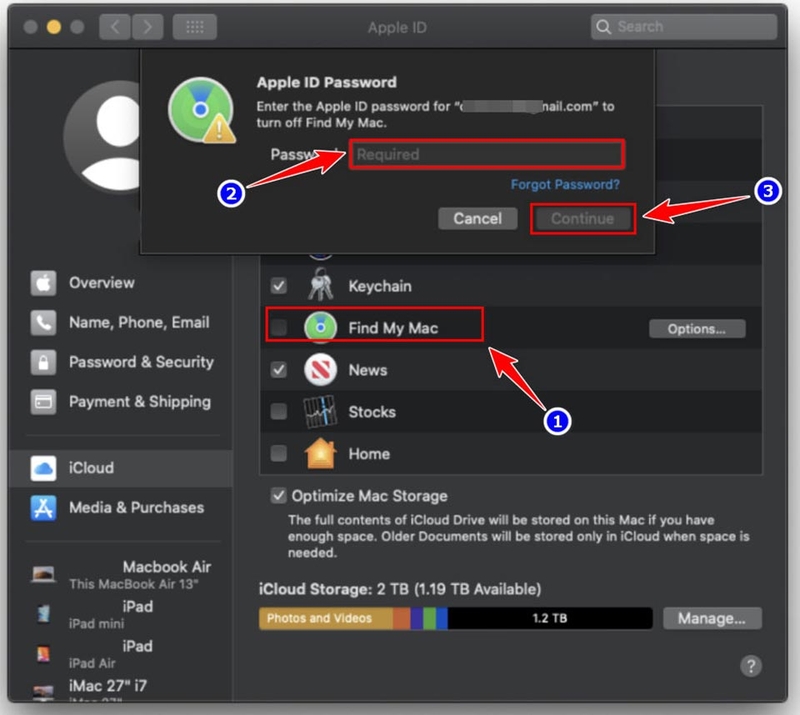This screenshot has height=715, width=800.
Task: Toggle the Find My Mac checkbox
Action: pos(279,327)
